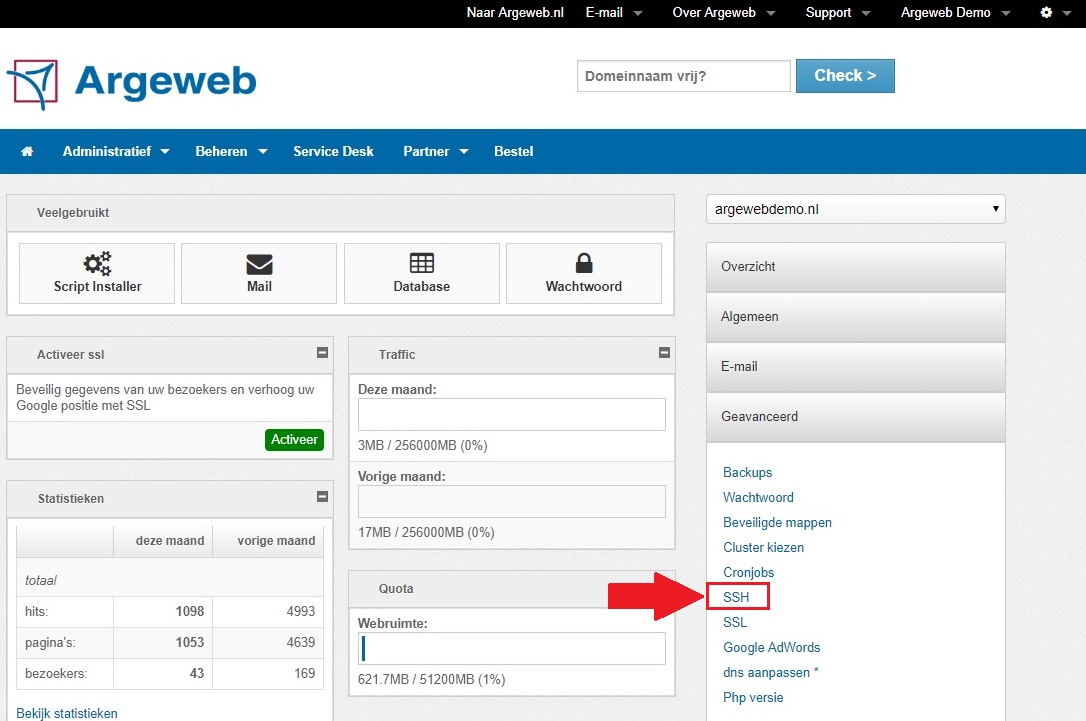Viewport: 1086px width, 721px height.
Task: Open the E-mail top bar dropdown
Action: [614, 12]
